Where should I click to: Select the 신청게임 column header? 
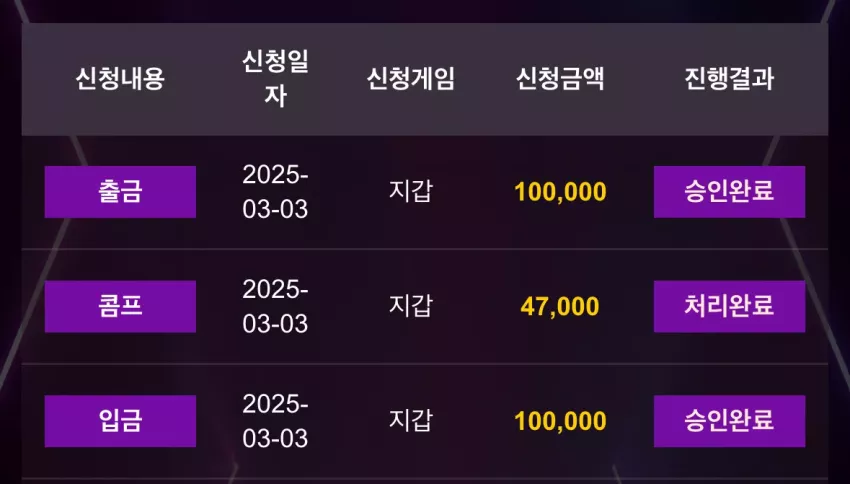click(410, 79)
